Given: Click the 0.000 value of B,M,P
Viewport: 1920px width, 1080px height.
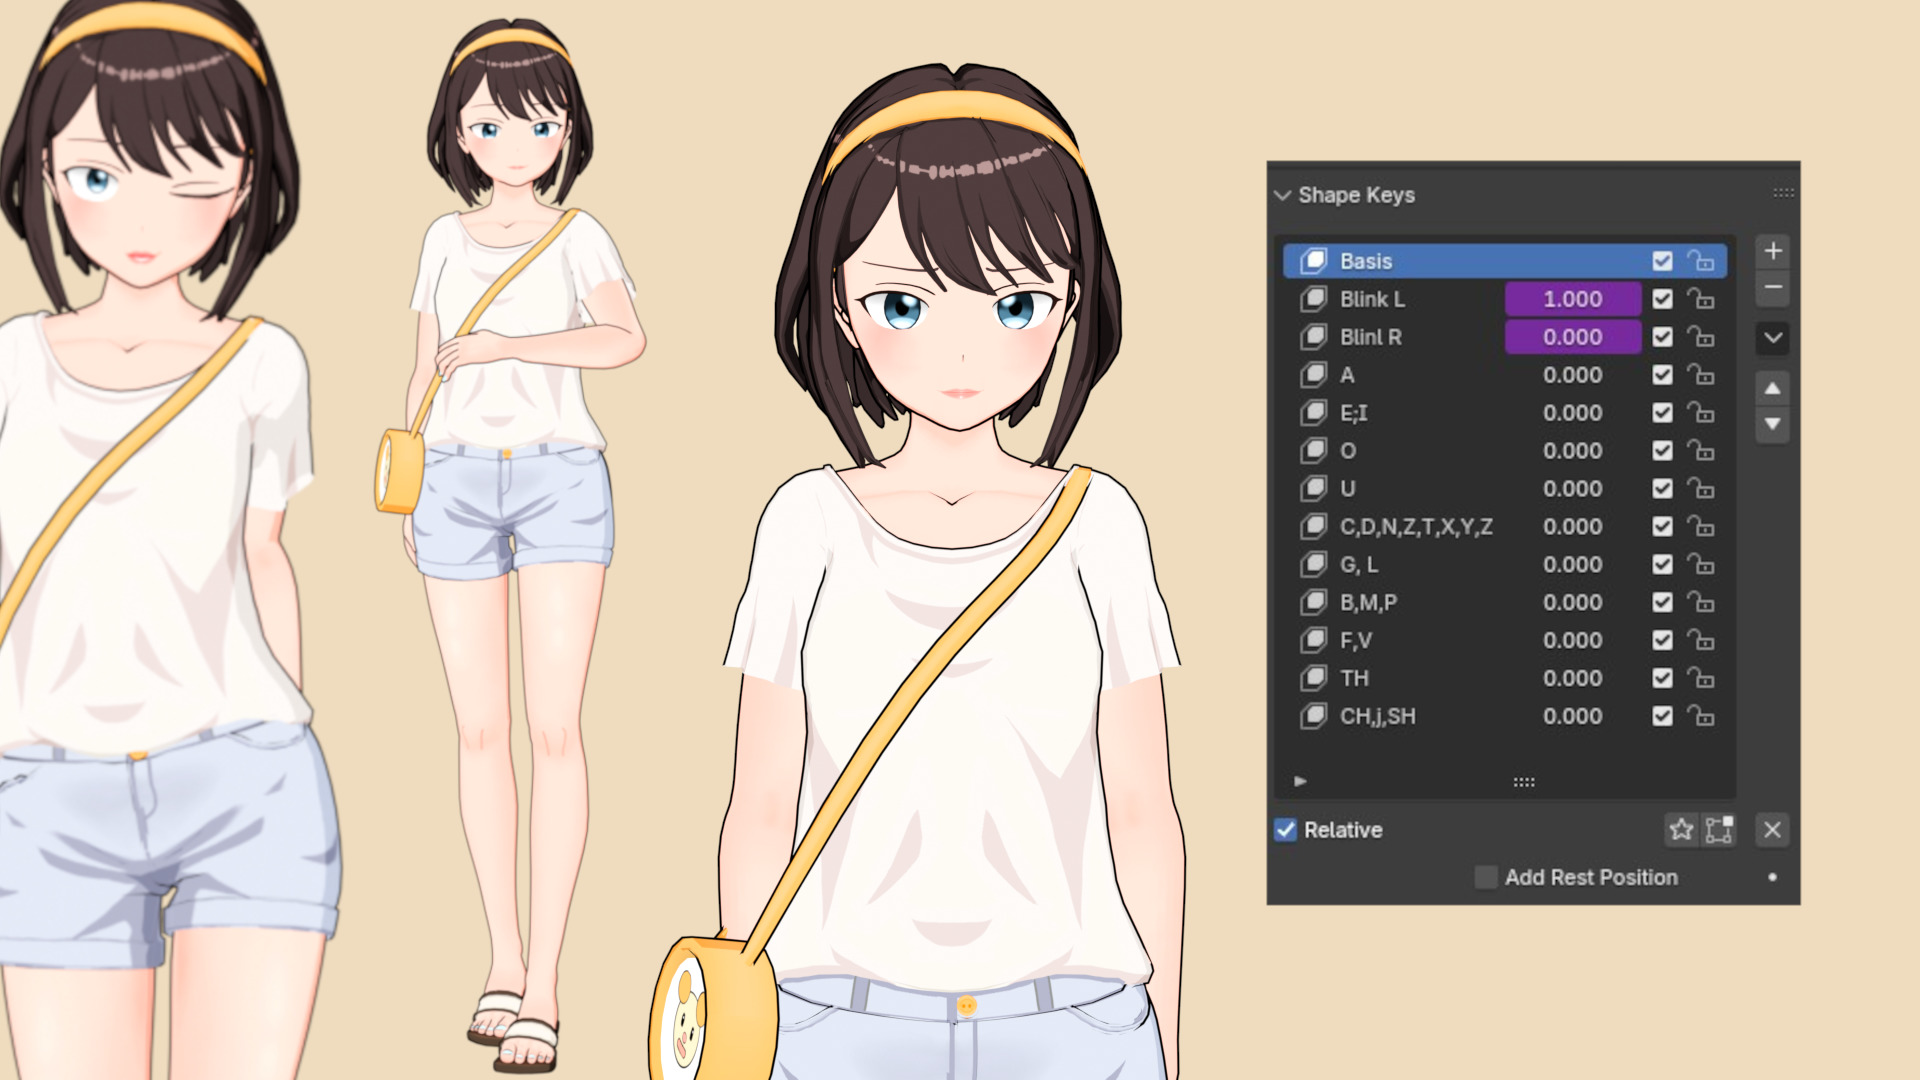Looking at the screenshot, I should 1573,603.
